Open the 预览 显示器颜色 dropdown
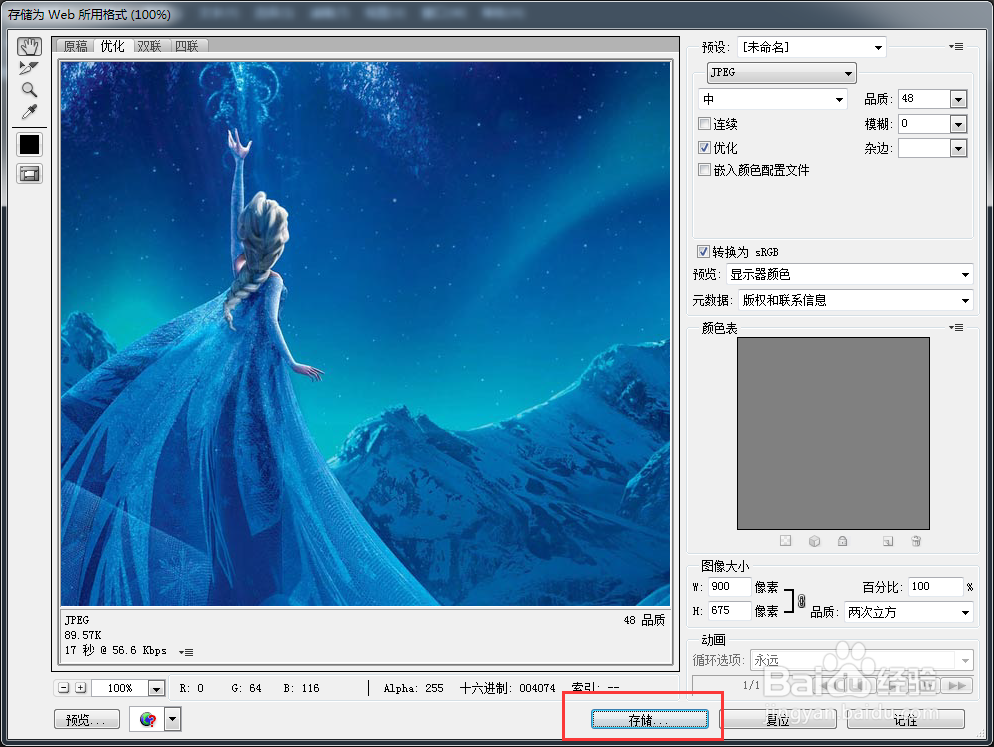Viewport: 994px width, 747px height. click(849, 275)
